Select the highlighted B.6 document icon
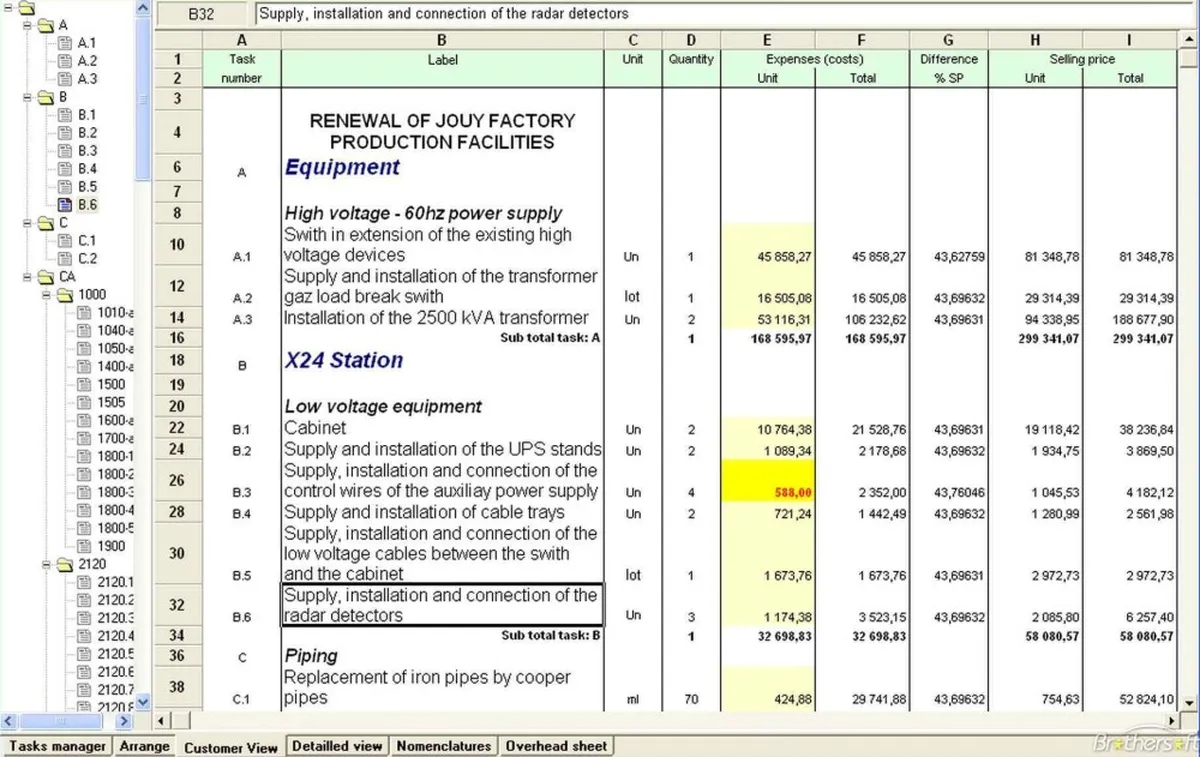This screenshot has width=1200, height=757. 66,205
